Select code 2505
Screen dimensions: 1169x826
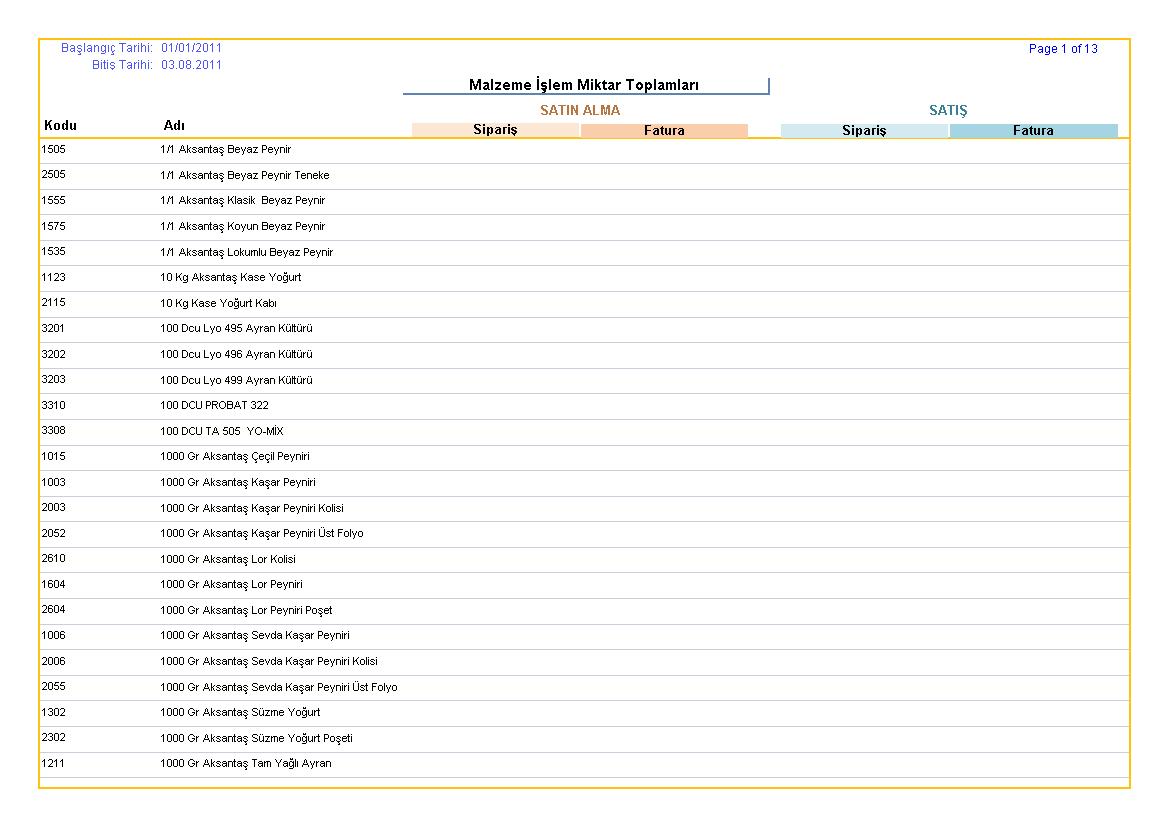54,174
